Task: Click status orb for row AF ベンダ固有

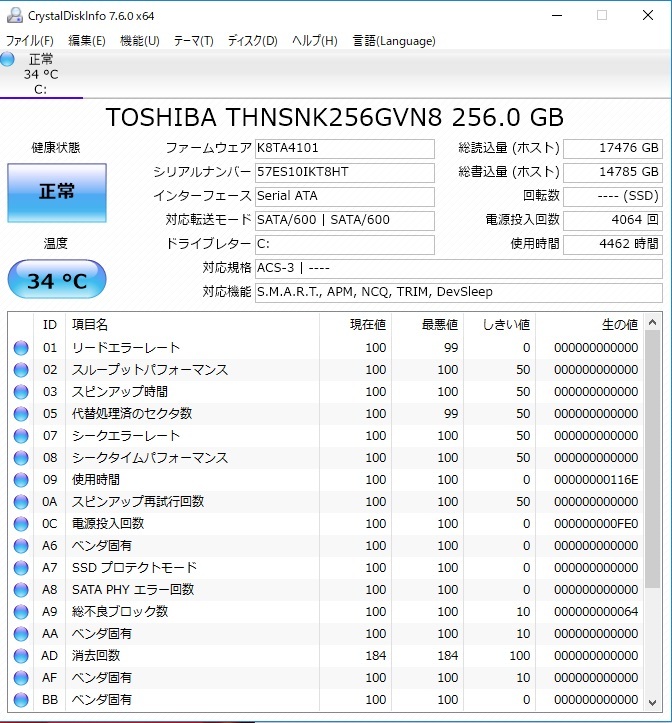Action: (x=21, y=678)
